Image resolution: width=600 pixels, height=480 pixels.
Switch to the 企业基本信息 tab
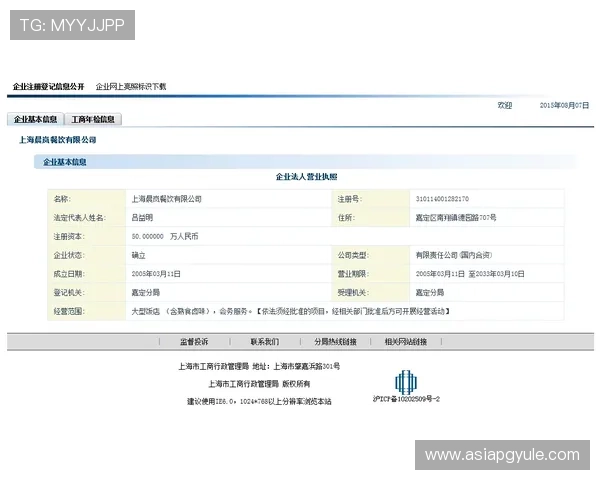pos(35,119)
